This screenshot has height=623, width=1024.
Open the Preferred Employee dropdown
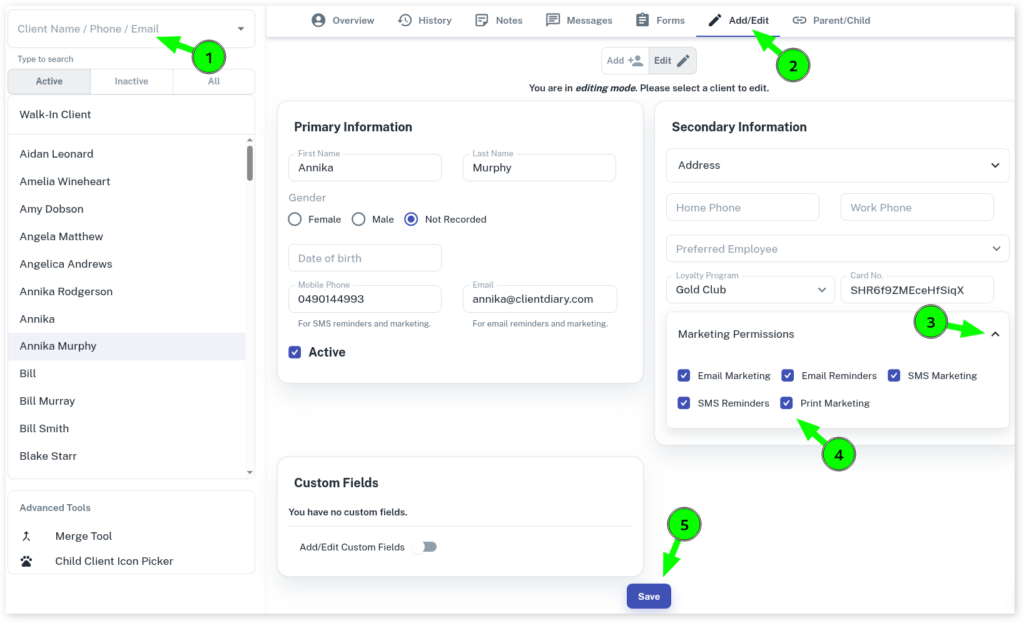pyautogui.click(x=995, y=249)
